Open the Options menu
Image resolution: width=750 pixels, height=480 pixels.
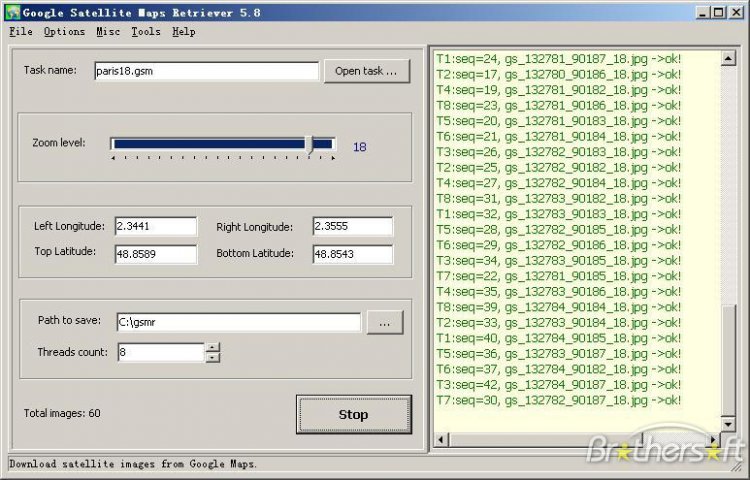click(64, 32)
